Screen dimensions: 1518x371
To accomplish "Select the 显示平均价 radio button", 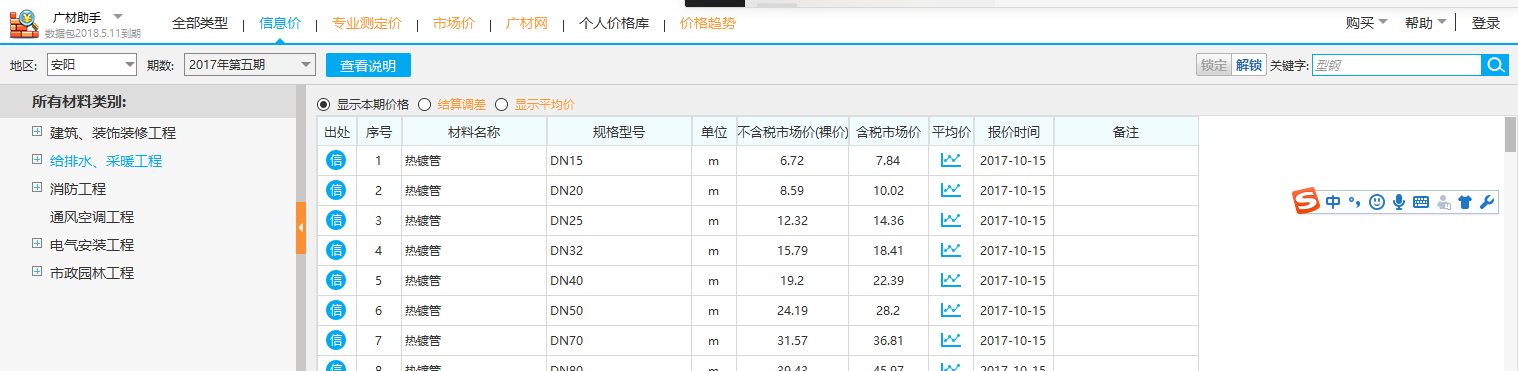I will [x=502, y=104].
